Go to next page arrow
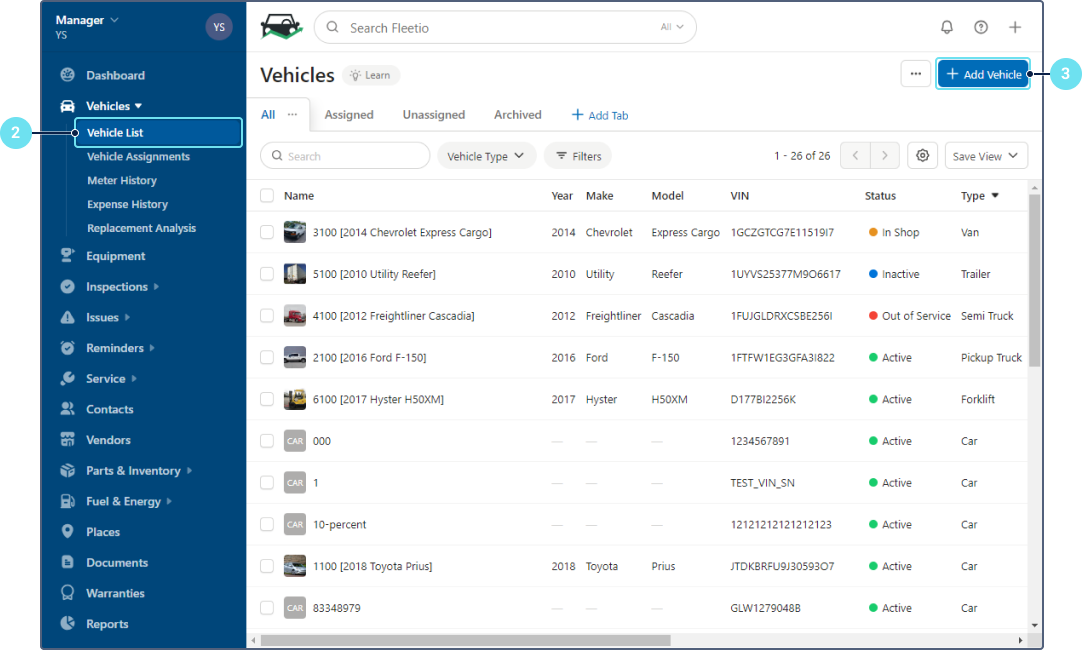This screenshot has height=650, width=1082. 884,156
